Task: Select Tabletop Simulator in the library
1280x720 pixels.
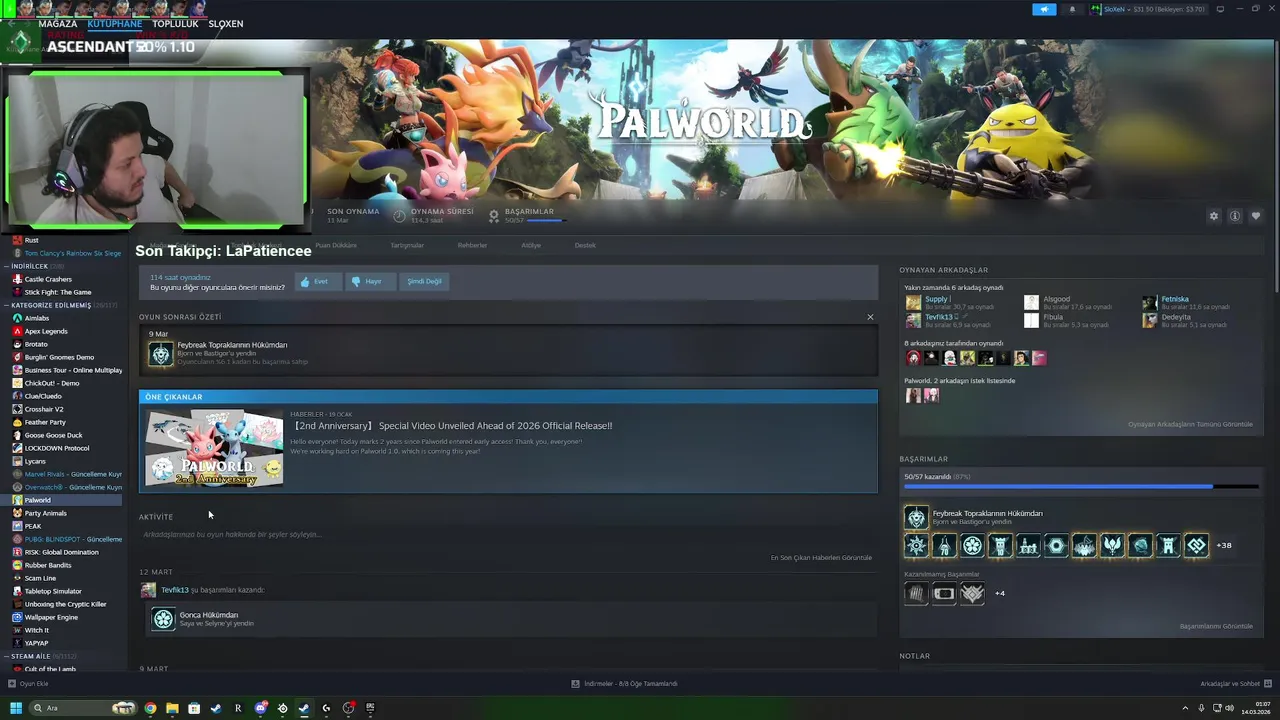Action: [x=53, y=591]
